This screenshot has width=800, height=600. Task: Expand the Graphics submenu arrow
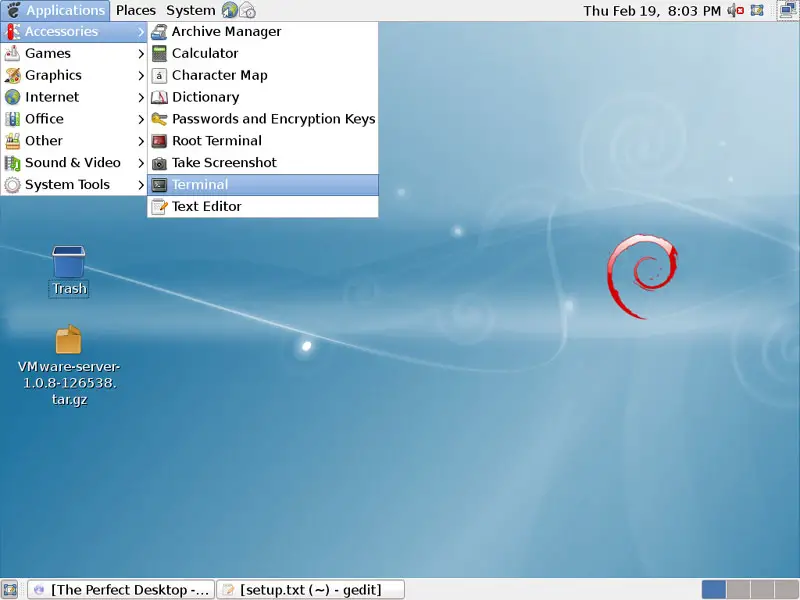[x=141, y=76]
